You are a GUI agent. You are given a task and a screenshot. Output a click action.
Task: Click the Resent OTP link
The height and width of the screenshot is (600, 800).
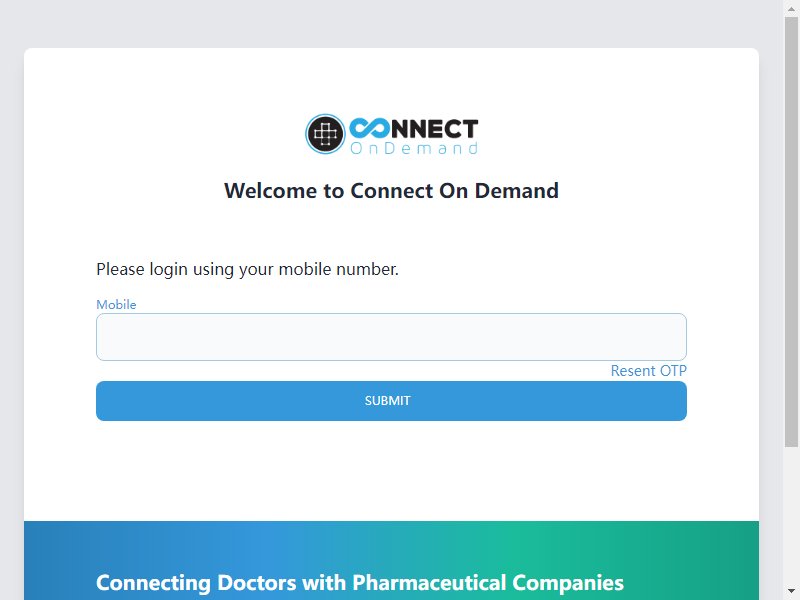coord(648,371)
